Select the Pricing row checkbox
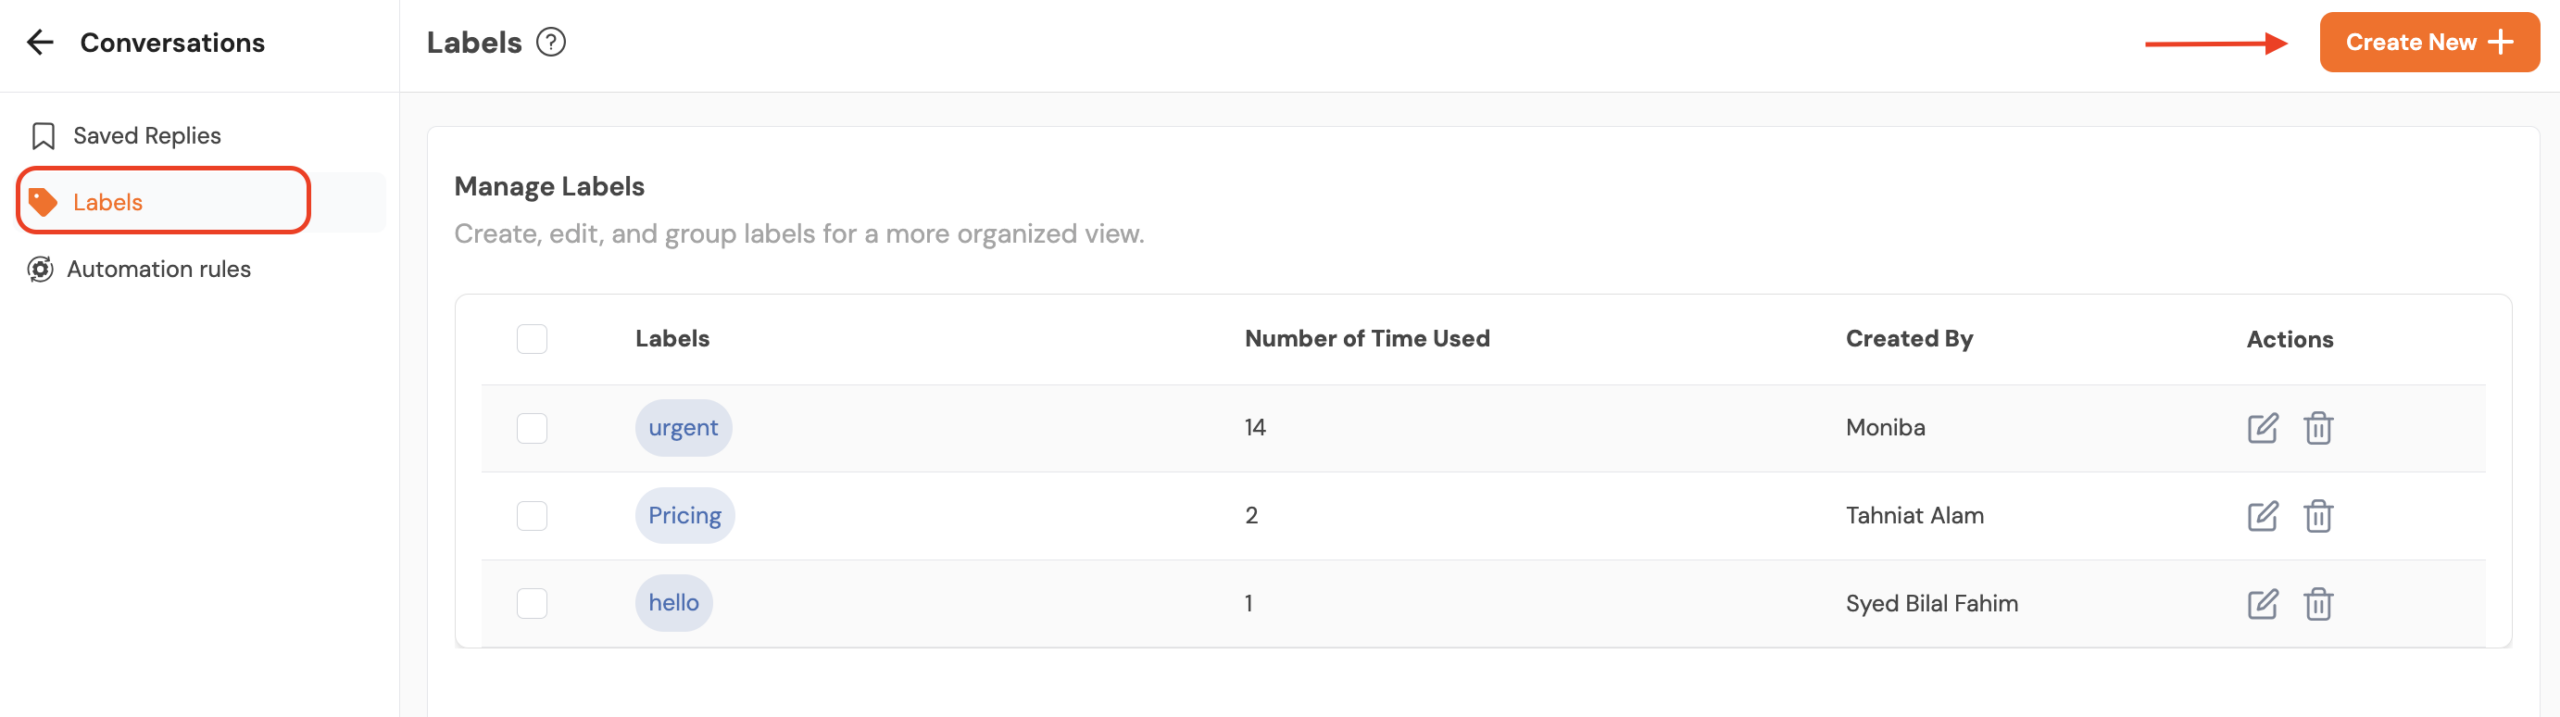 tap(532, 516)
